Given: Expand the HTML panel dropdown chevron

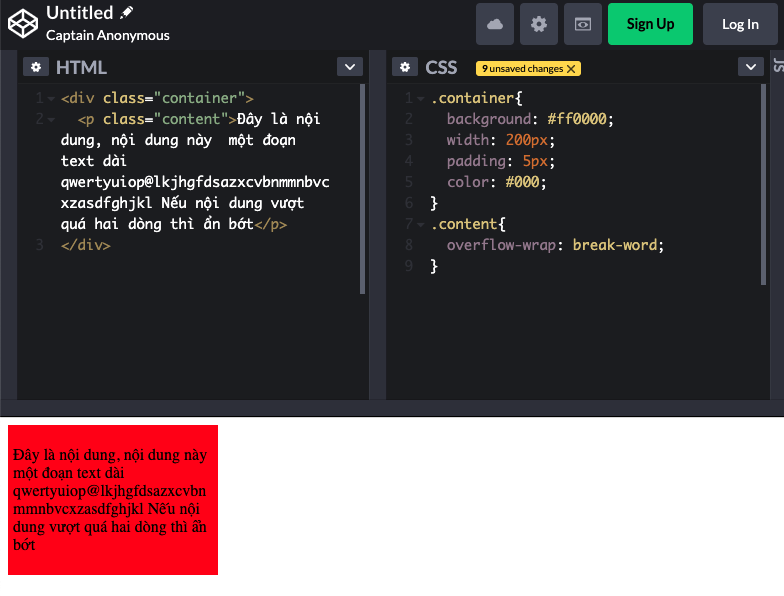Looking at the screenshot, I should point(349,67).
